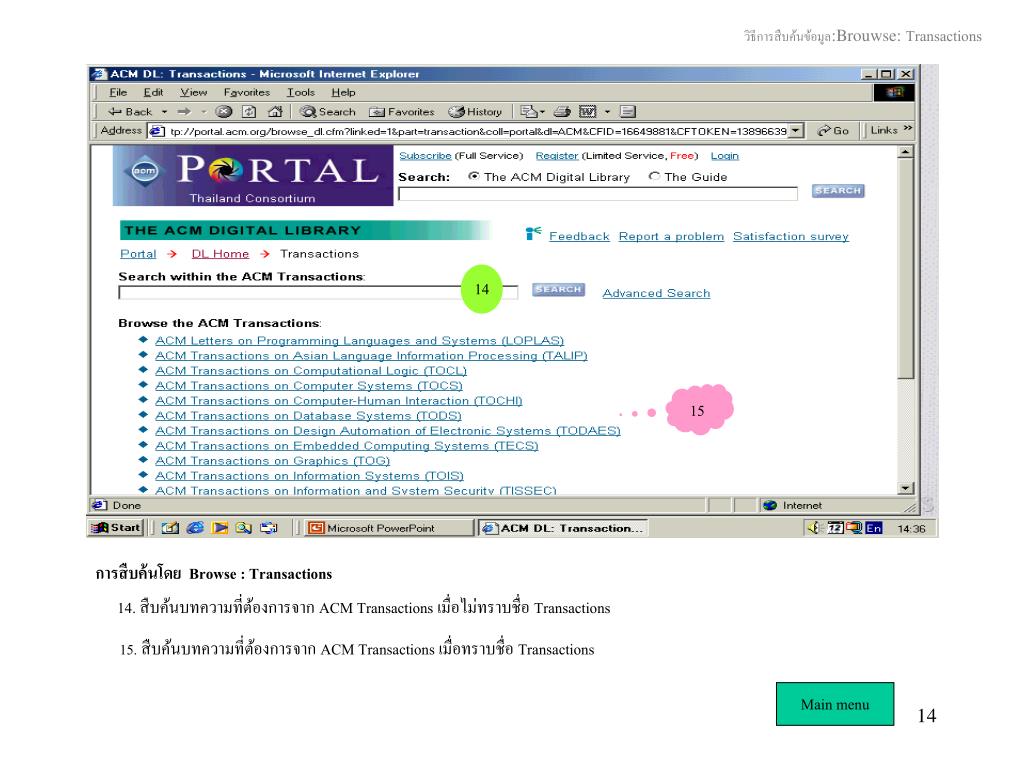1024x768 pixels.
Task: Click the Portal breadcrumb link
Action: [138, 253]
